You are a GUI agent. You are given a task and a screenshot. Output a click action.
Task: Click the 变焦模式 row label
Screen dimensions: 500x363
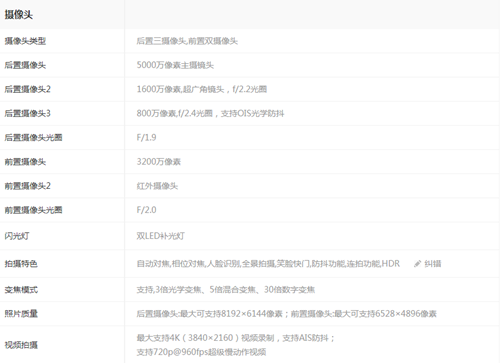pyautogui.click(x=21, y=290)
